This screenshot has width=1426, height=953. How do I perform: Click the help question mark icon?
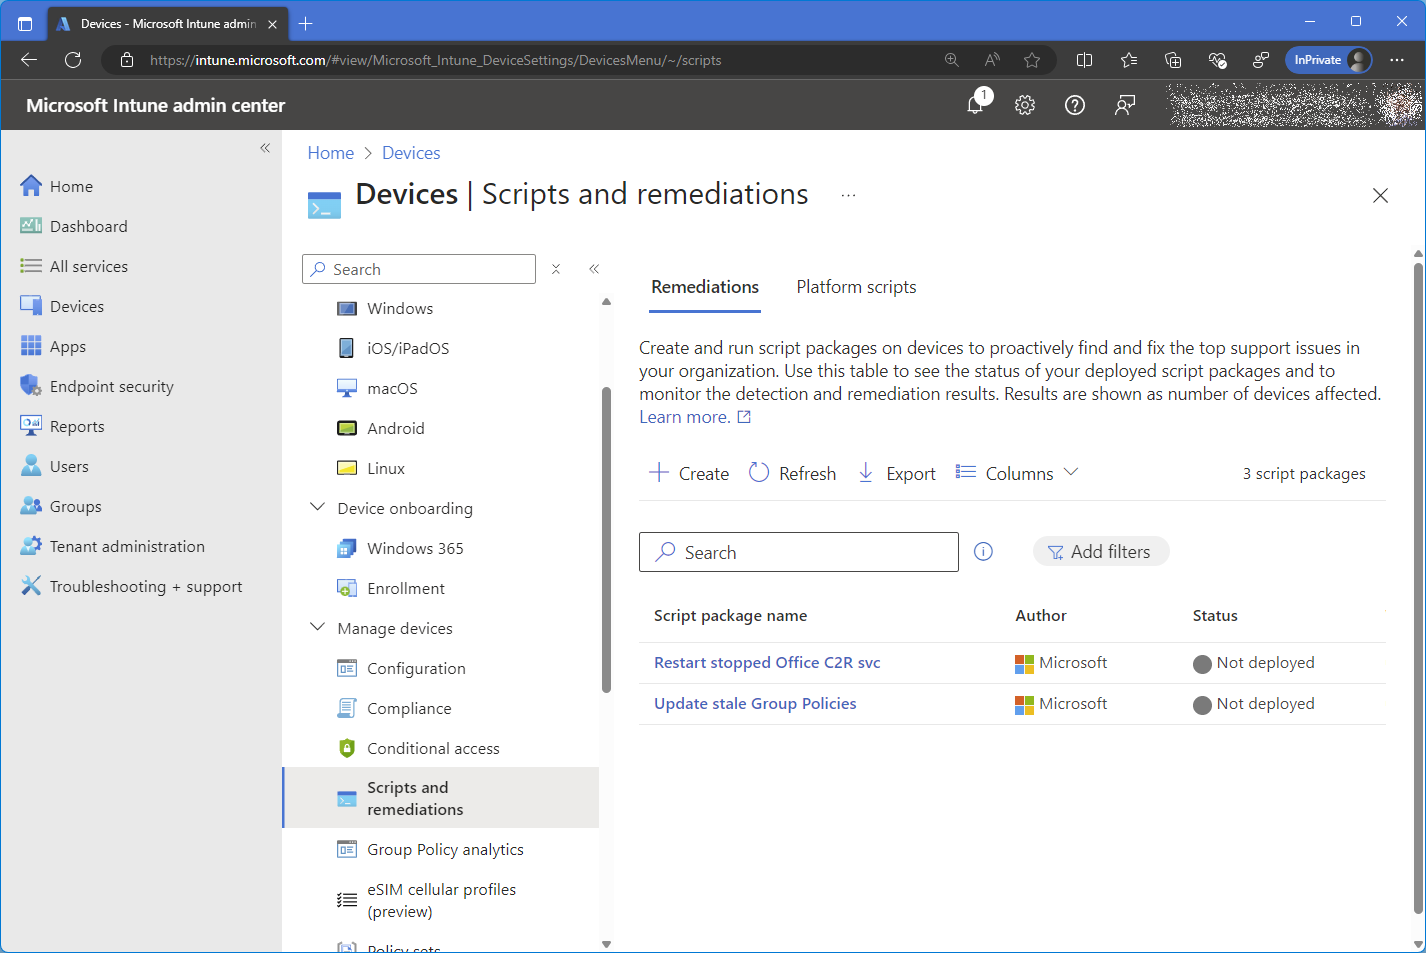1075,105
